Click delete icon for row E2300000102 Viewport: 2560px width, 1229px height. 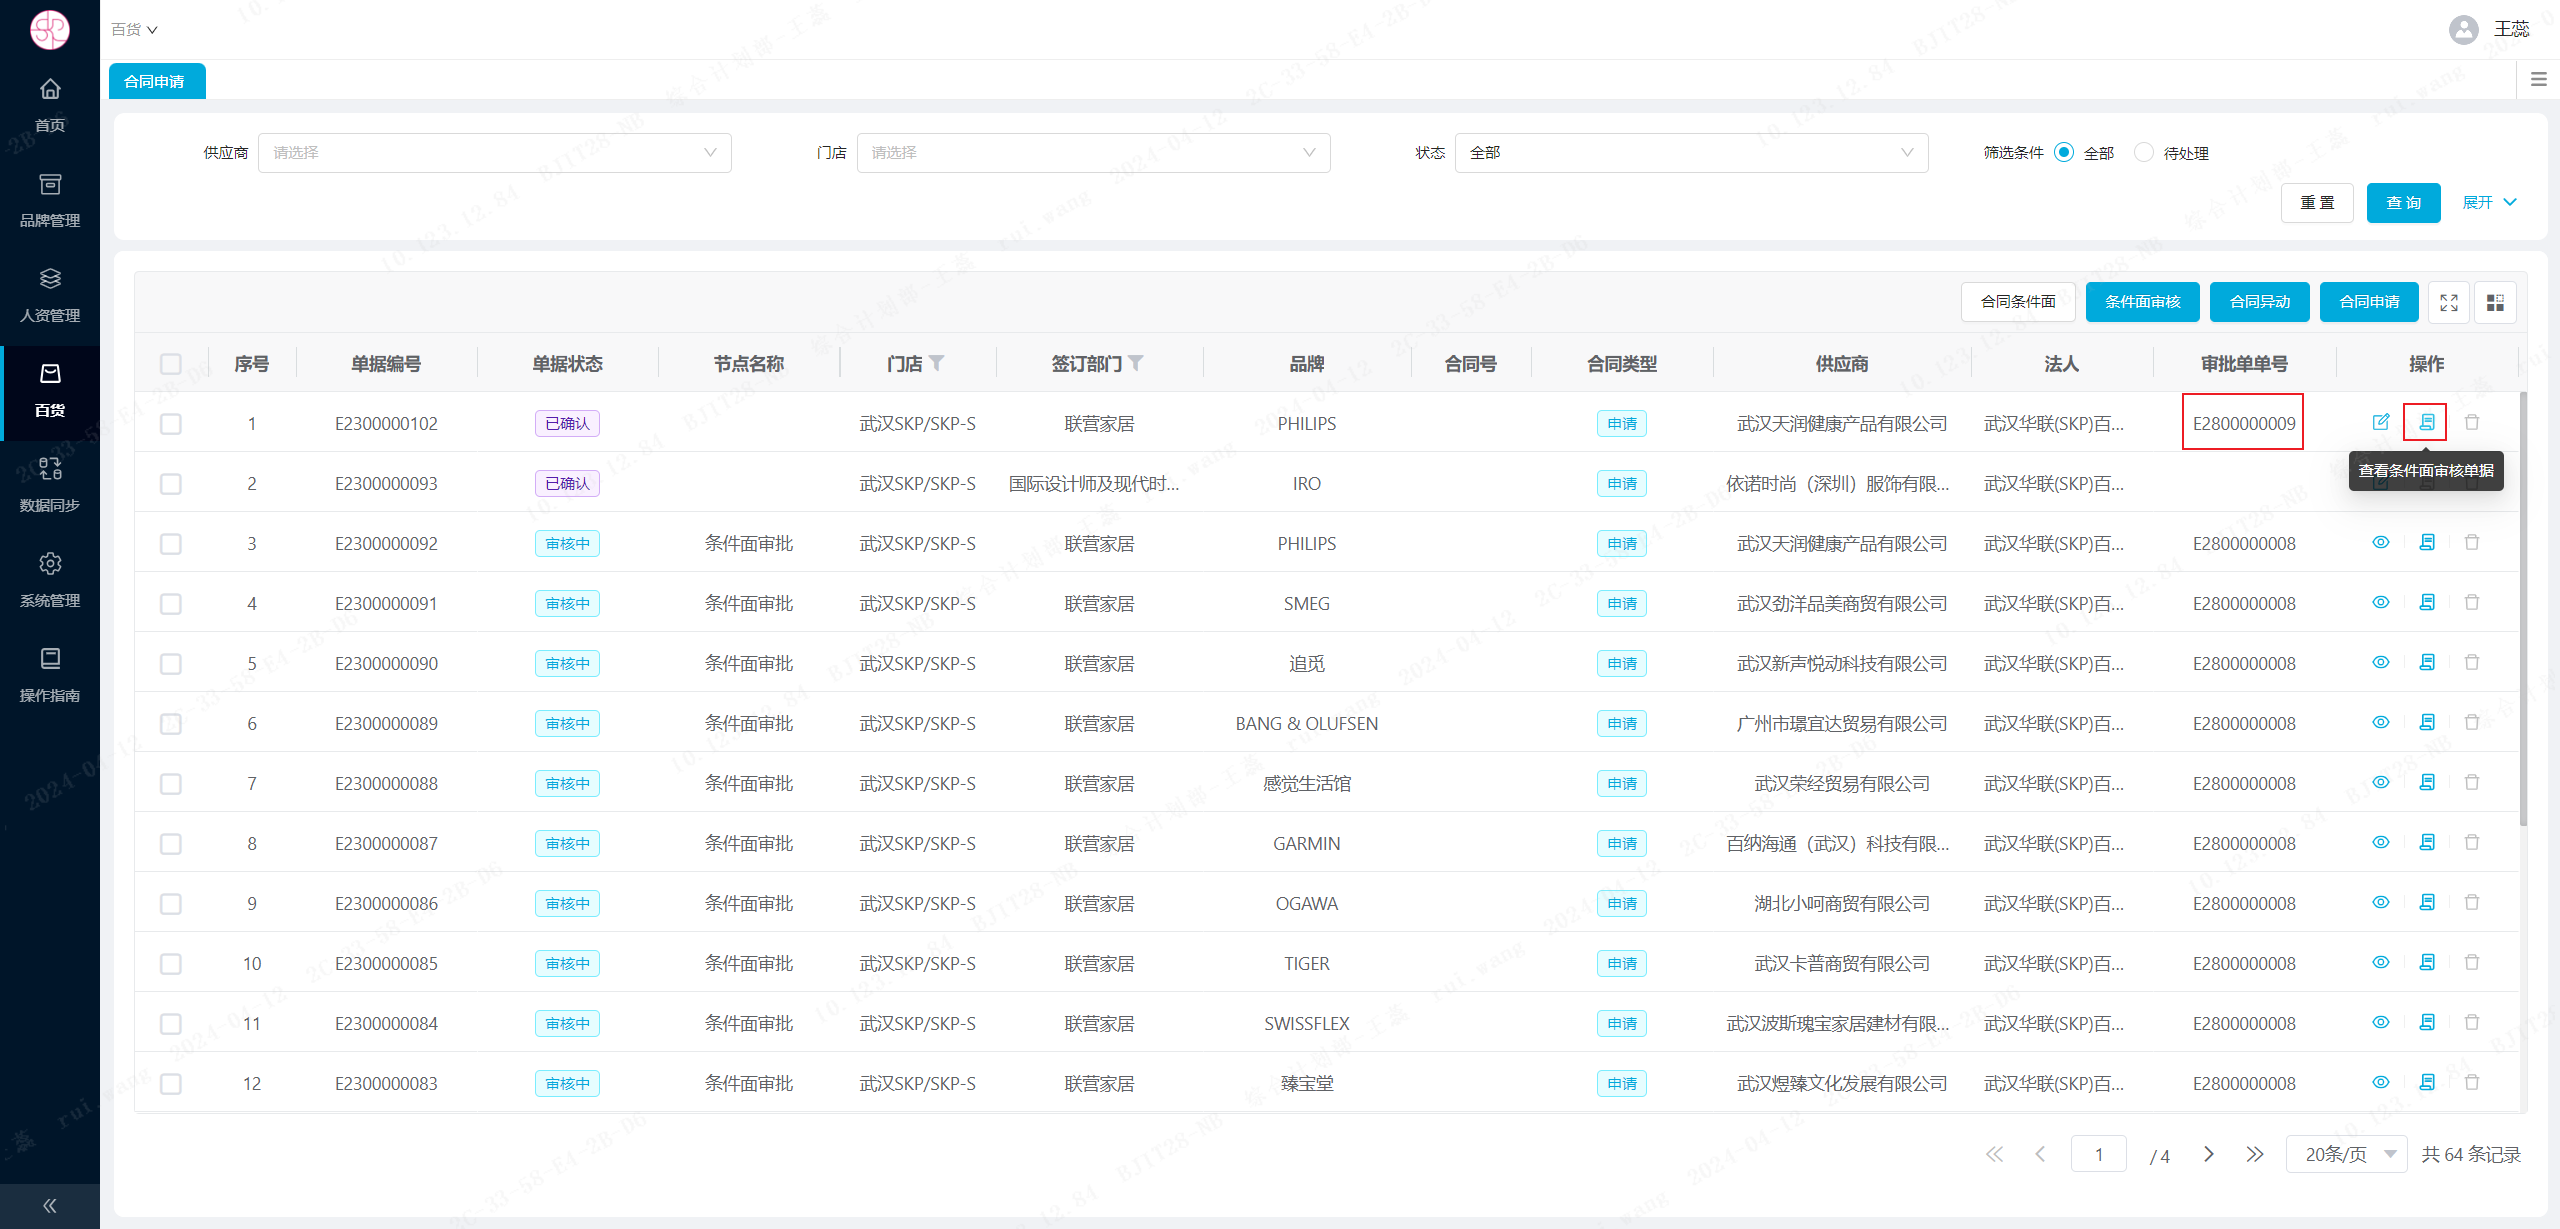click(x=2472, y=422)
